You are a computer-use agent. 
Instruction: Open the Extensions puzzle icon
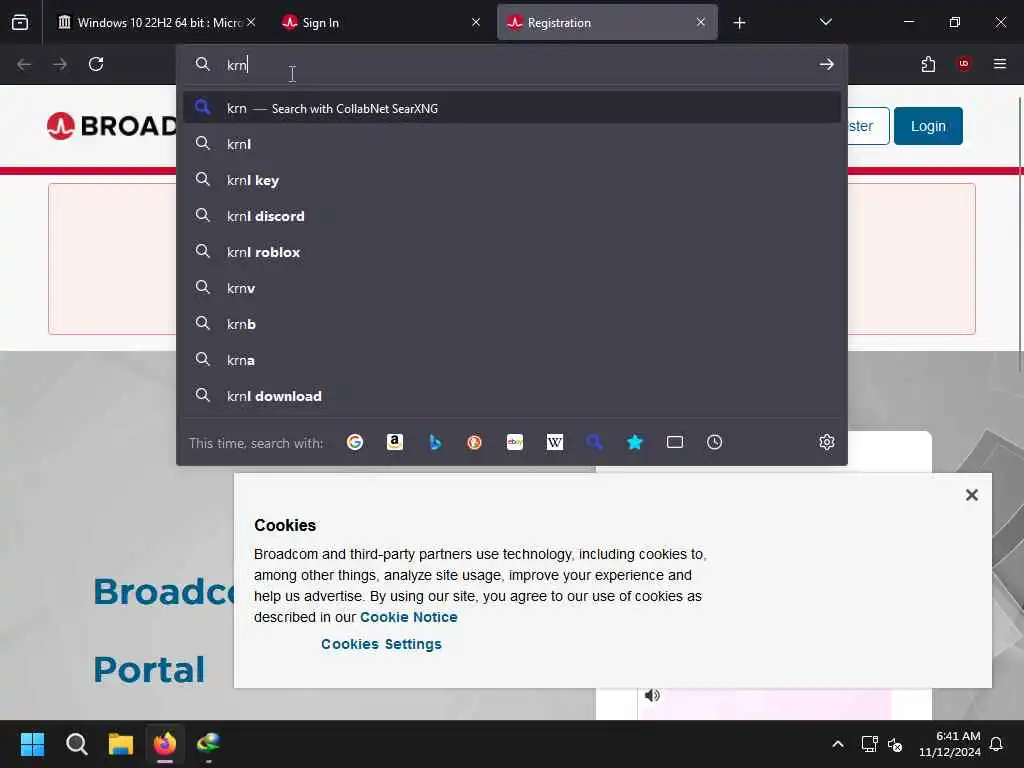(928, 64)
